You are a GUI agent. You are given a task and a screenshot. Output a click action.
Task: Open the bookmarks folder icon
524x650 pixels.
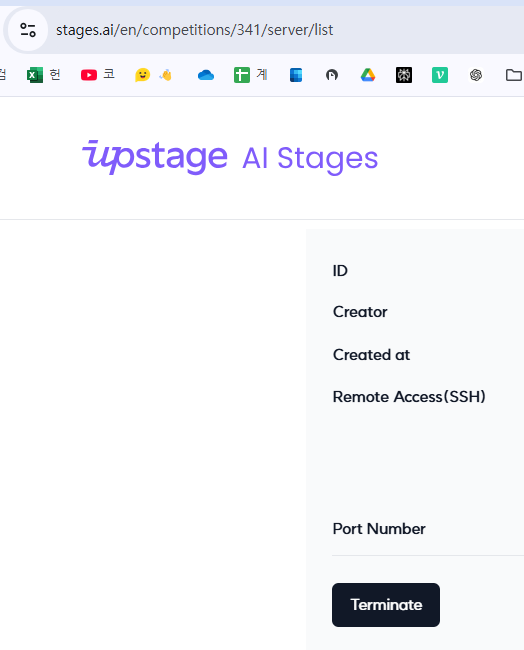pyautogui.click(x=514, y=75)
